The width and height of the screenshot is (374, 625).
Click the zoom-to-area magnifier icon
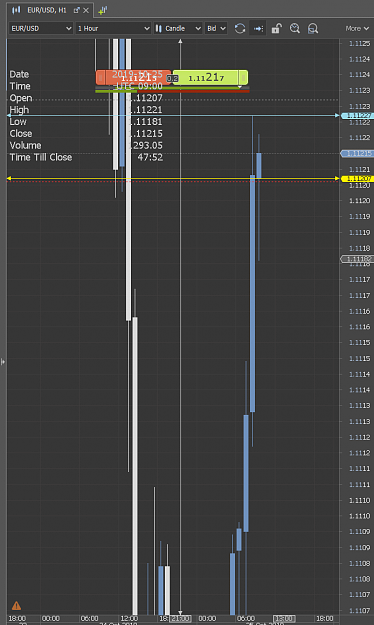(x=313, y=28)
